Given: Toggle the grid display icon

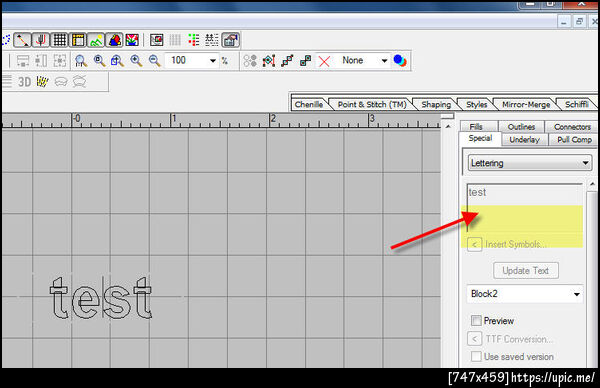Looking at the screenshot, I should click(x=59, y=40).
